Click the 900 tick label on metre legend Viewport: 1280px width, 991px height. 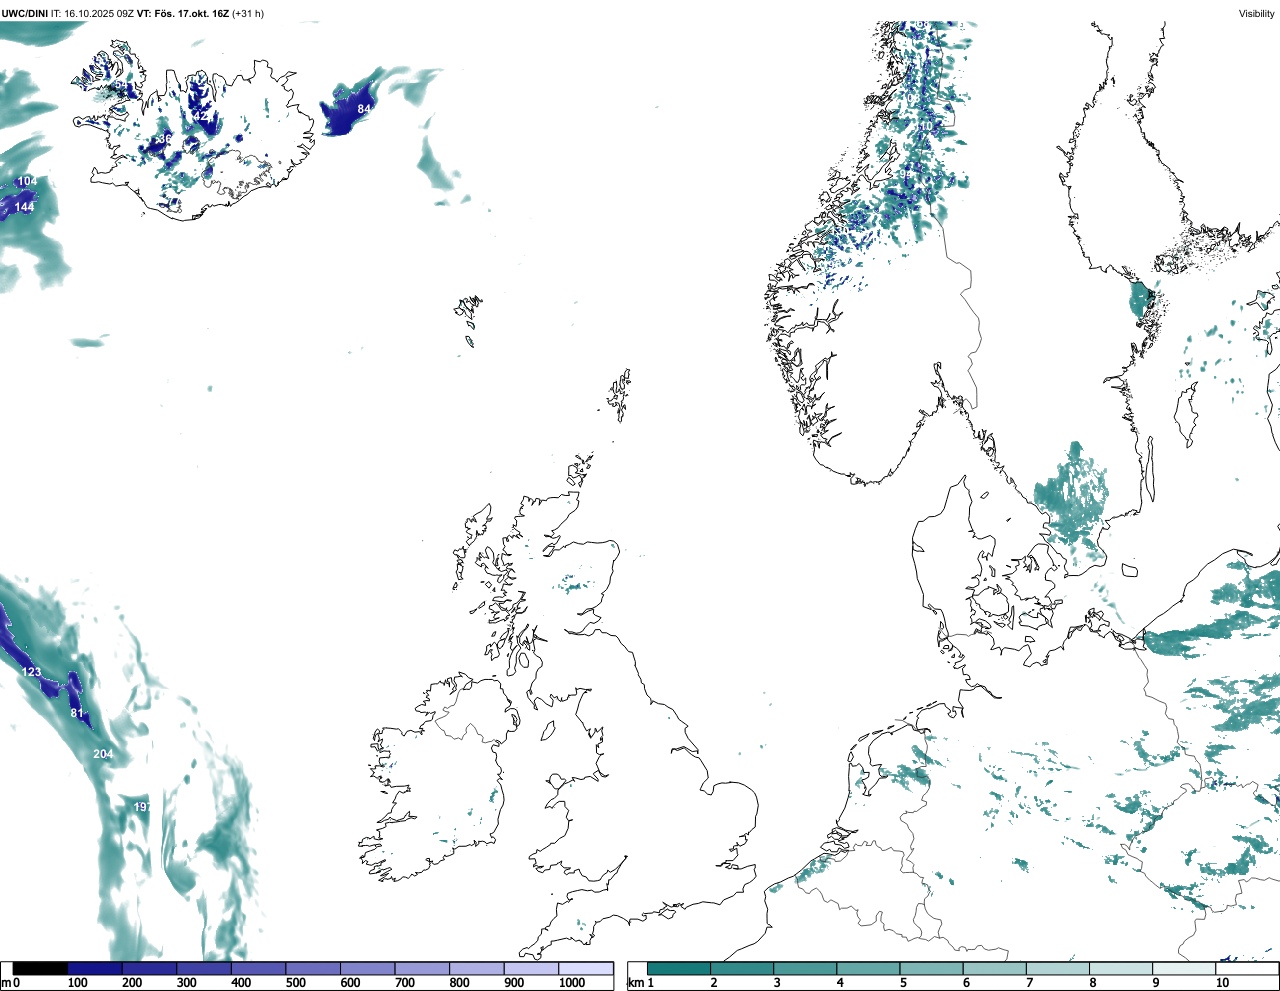click(514, 983)
